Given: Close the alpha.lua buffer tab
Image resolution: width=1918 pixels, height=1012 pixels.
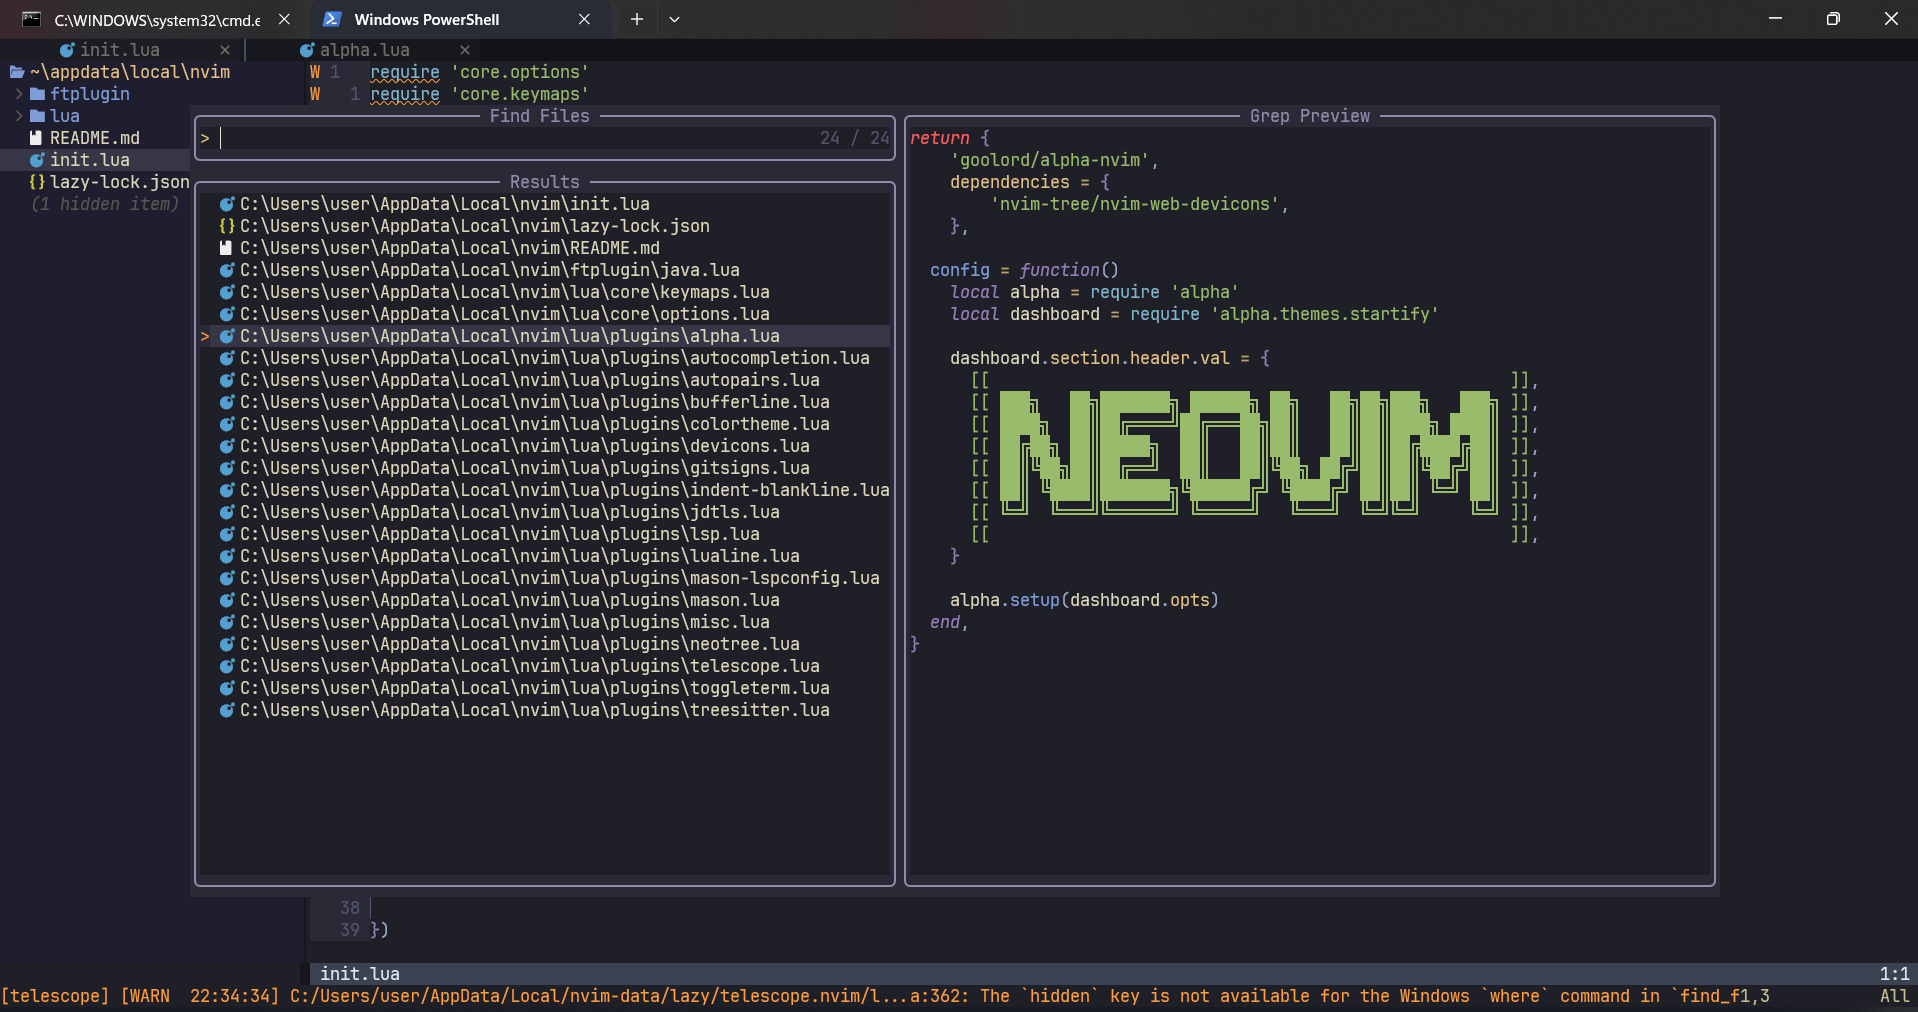Looking at the screenshot, I should pyautogui.click(x=465, y=50).
